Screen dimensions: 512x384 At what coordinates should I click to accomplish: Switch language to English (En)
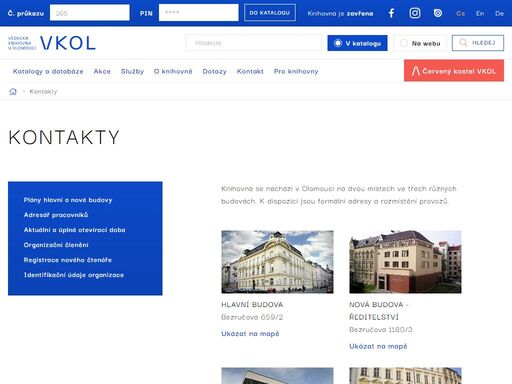point(480,13)
